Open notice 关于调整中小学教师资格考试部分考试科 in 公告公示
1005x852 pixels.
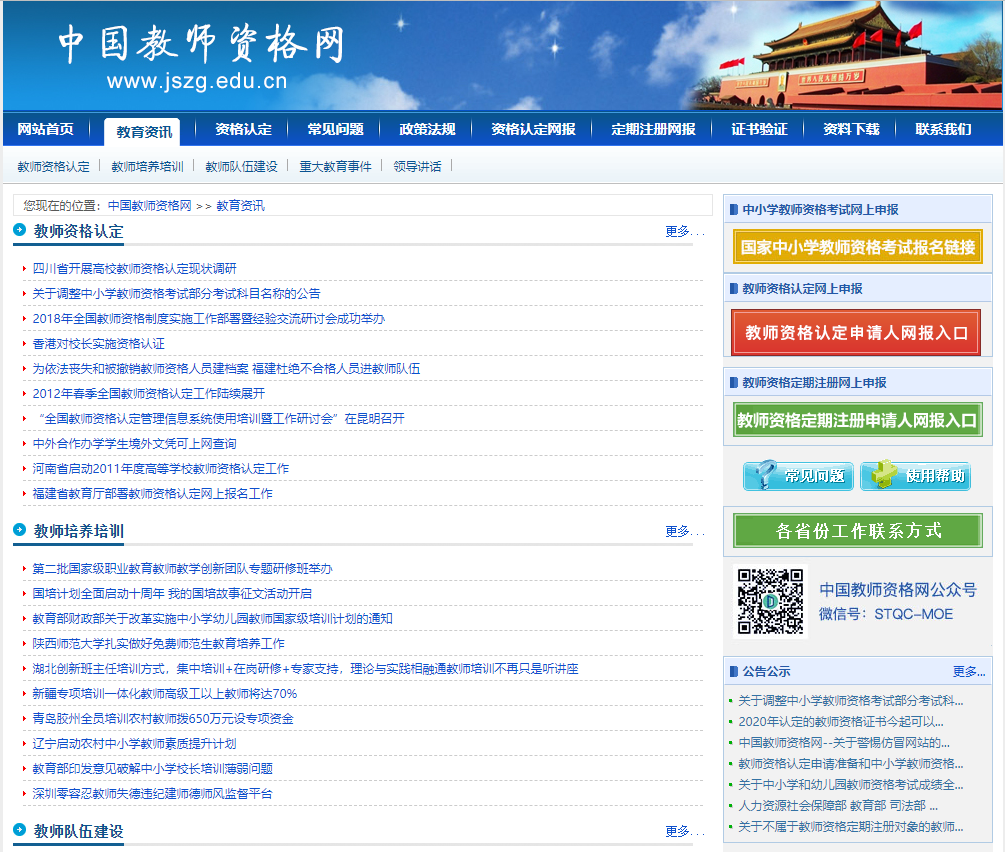pos(851,701)
